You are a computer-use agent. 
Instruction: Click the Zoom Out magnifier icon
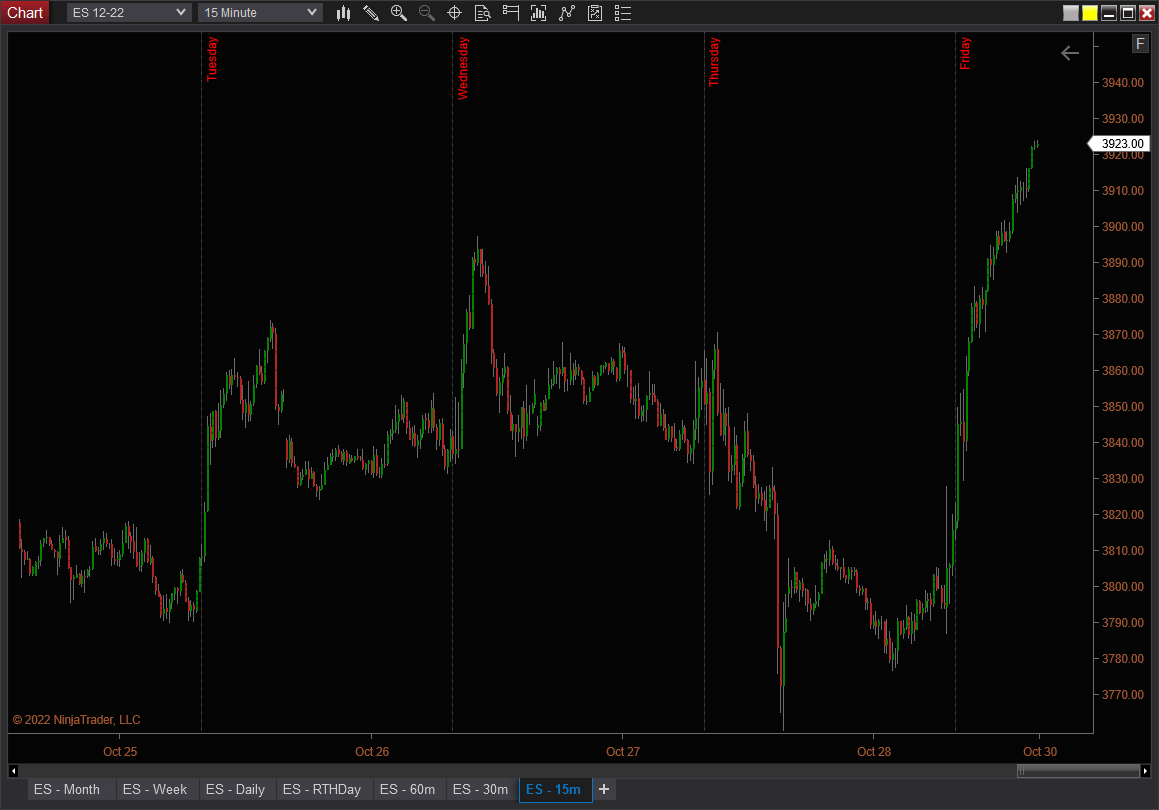426,13
